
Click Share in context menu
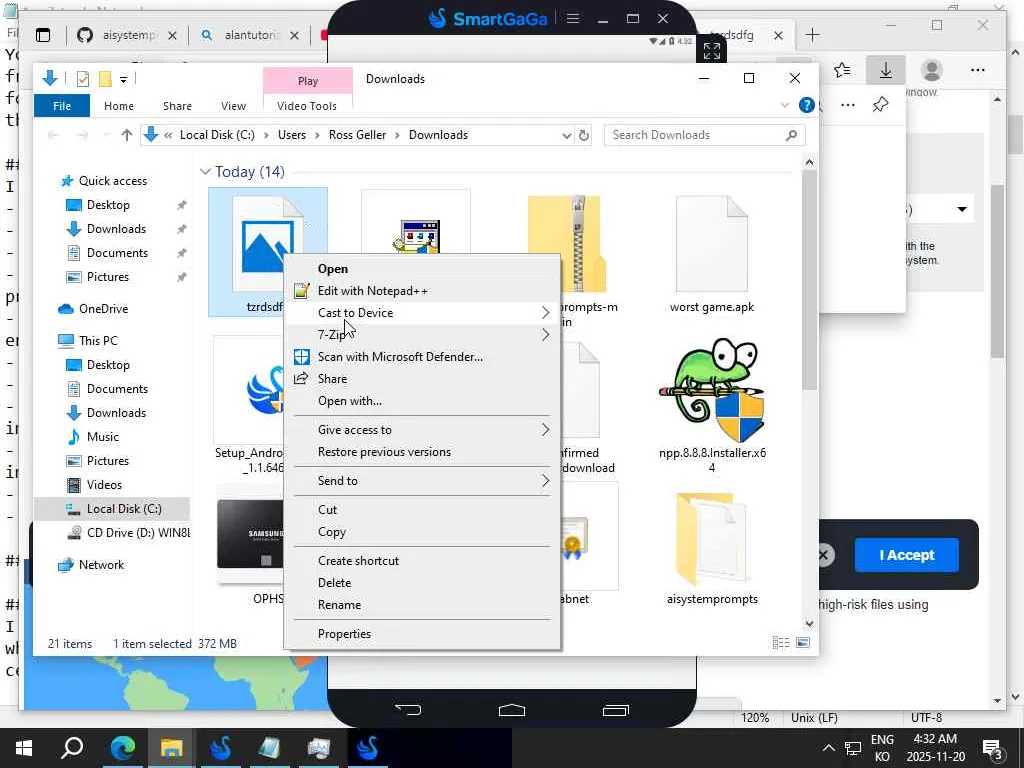tap(332, 379)
